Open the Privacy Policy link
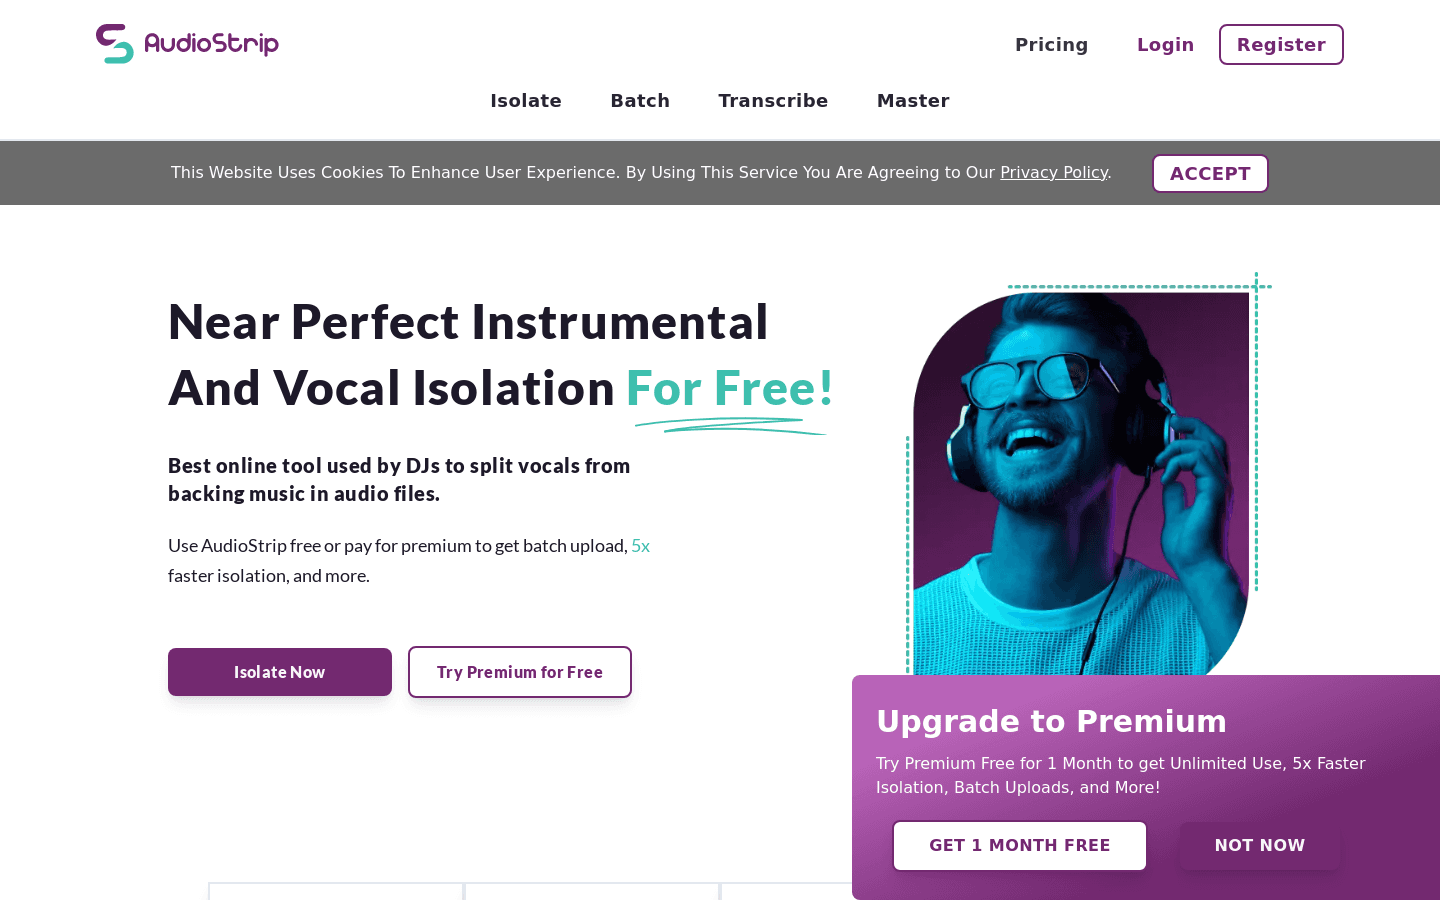 (x=1054, y=172)
